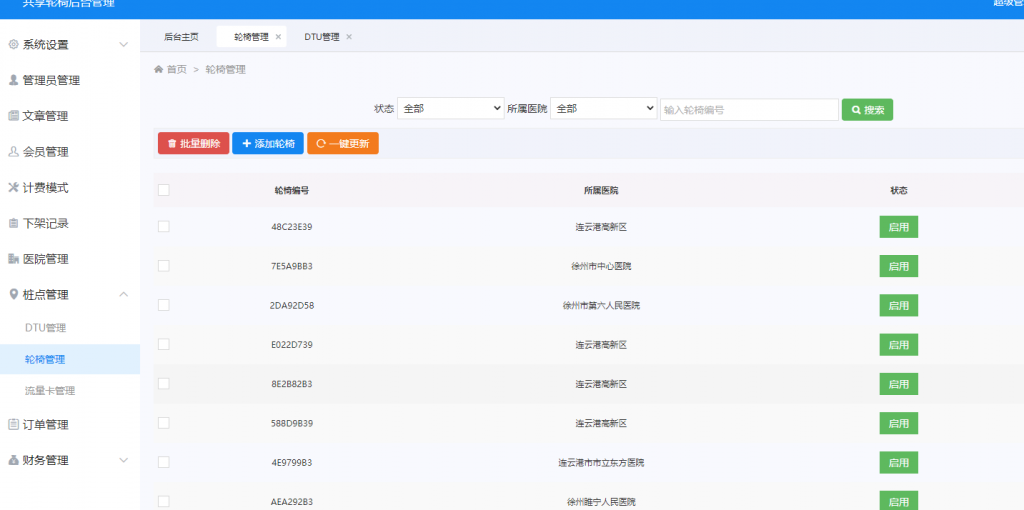
Task: Click the 徐州市中心医院 cell
Action: pyautogui.click(x=601, y=266)
